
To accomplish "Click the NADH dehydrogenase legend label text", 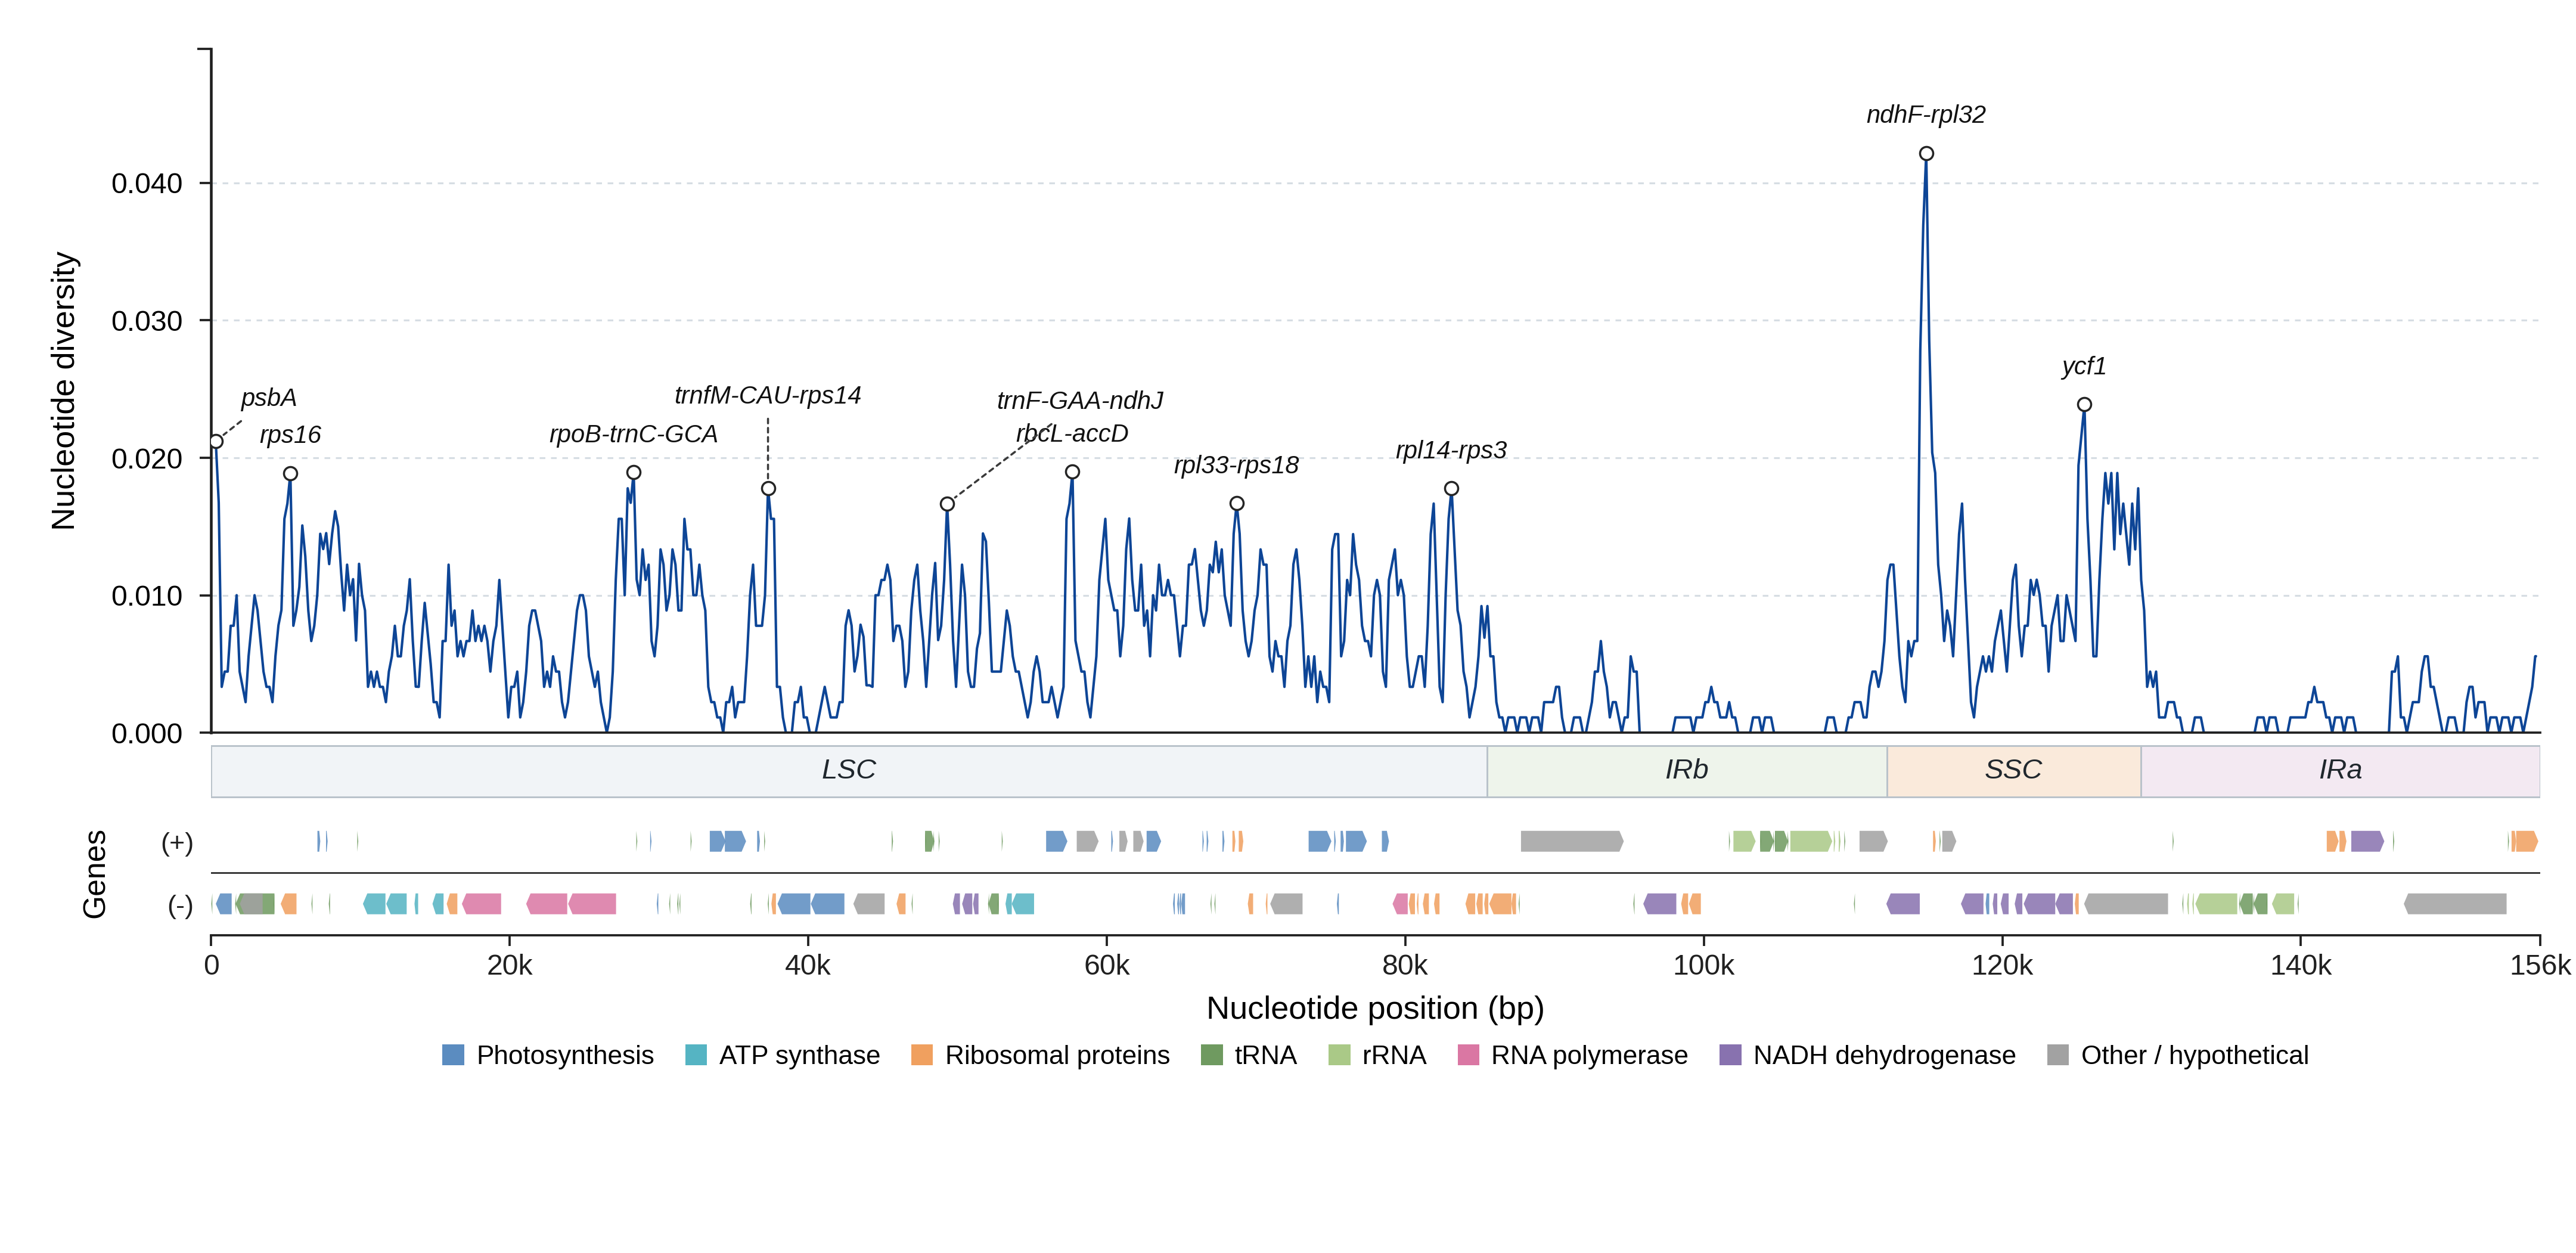I will (x=1884, y=1055).
